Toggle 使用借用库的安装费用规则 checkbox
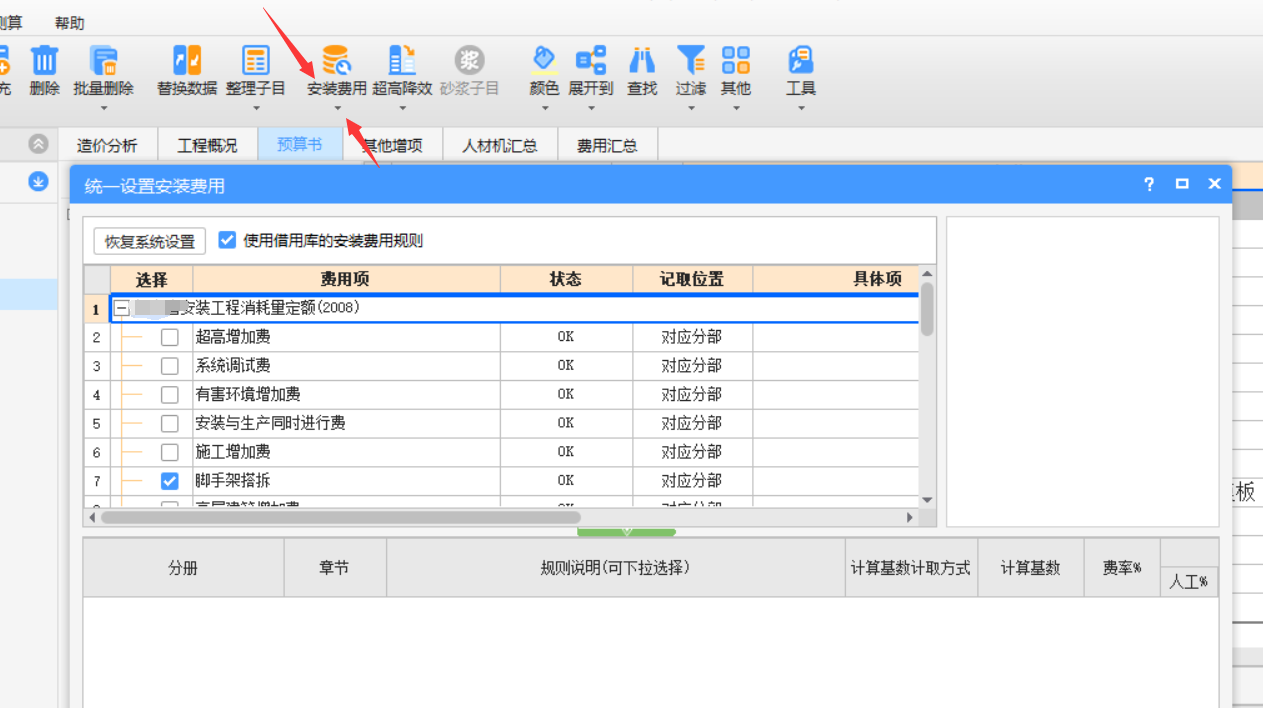 tap(227, 240)
